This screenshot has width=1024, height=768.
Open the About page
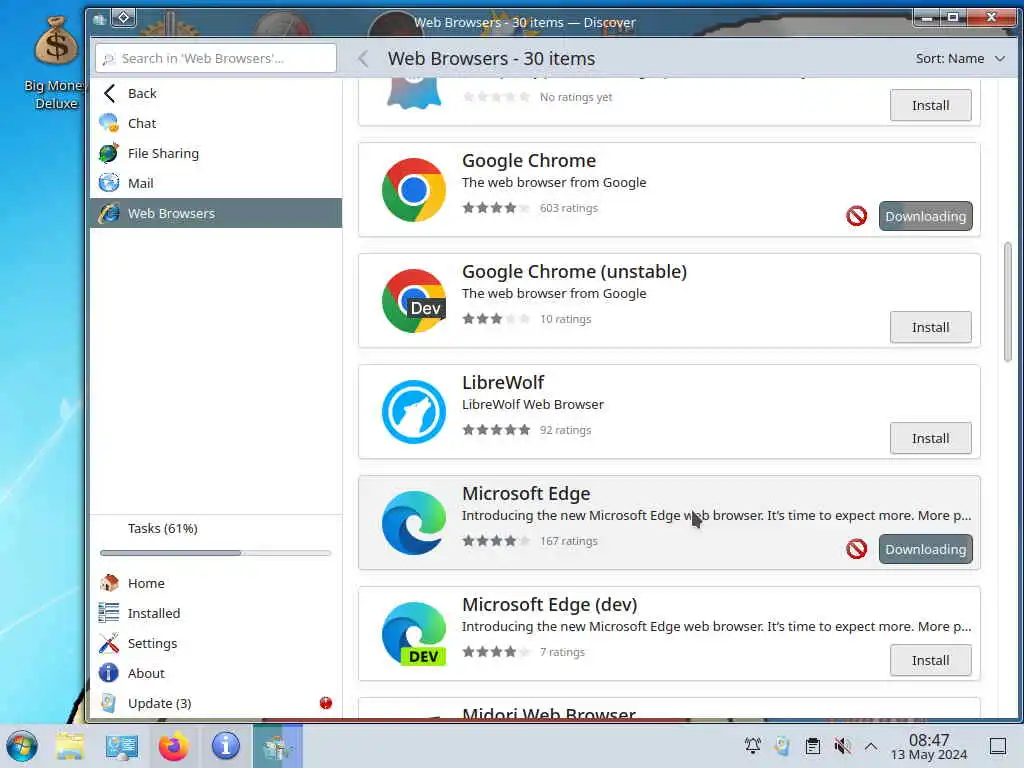tap(216, 673)
